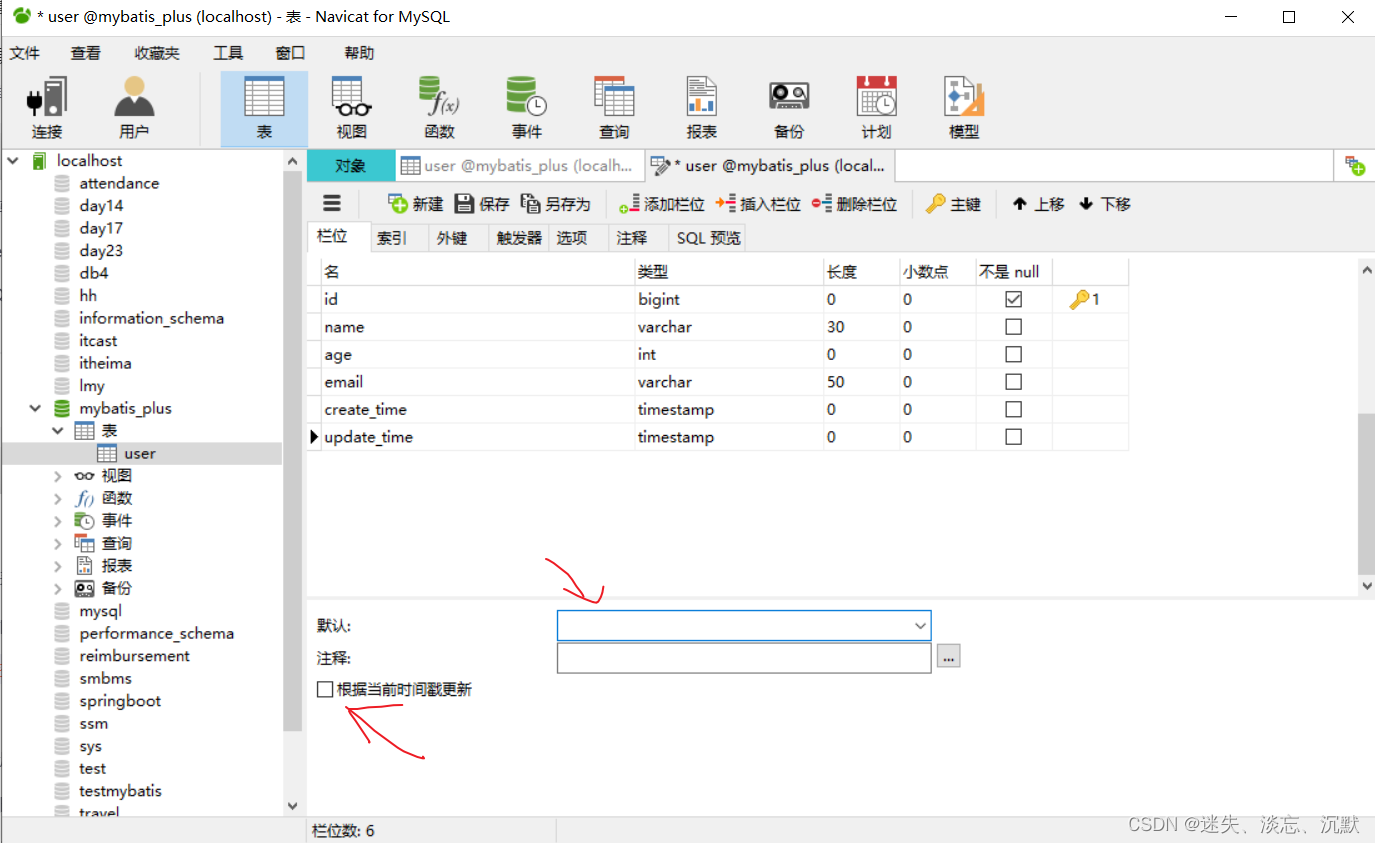Viewport: 1375px width, 843px height.
Task: Open the 工具 menu
Action: tap(228, 53)
